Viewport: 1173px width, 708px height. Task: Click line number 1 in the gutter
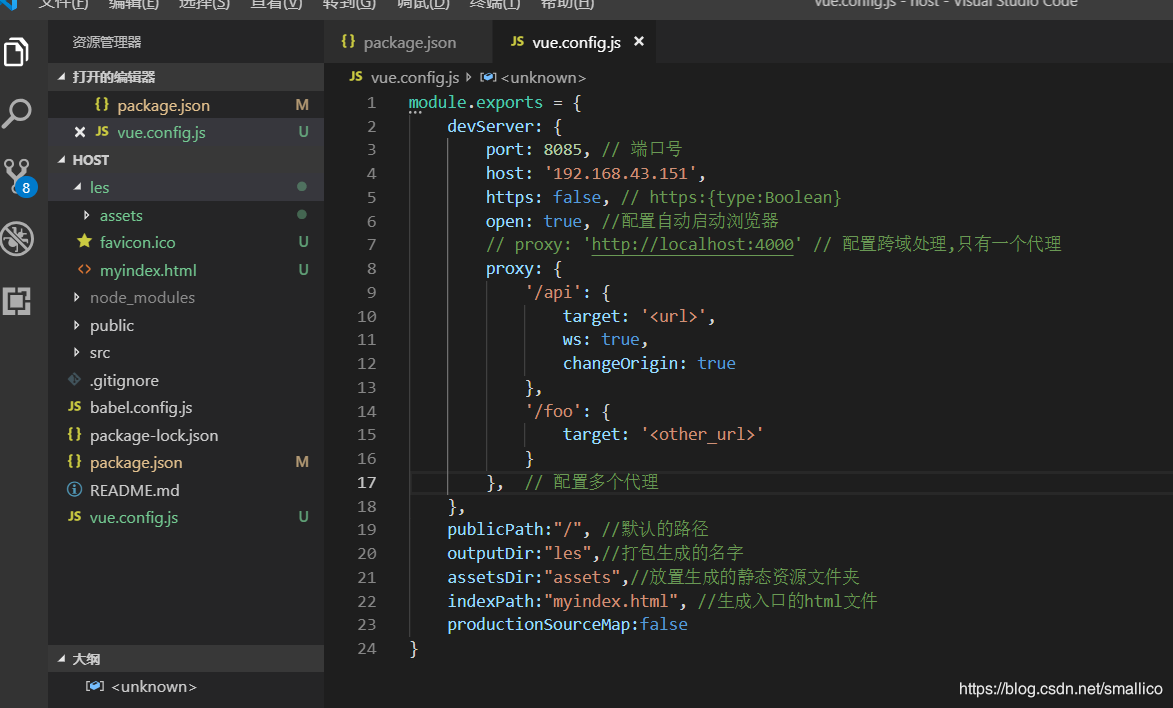click(371, 103)
